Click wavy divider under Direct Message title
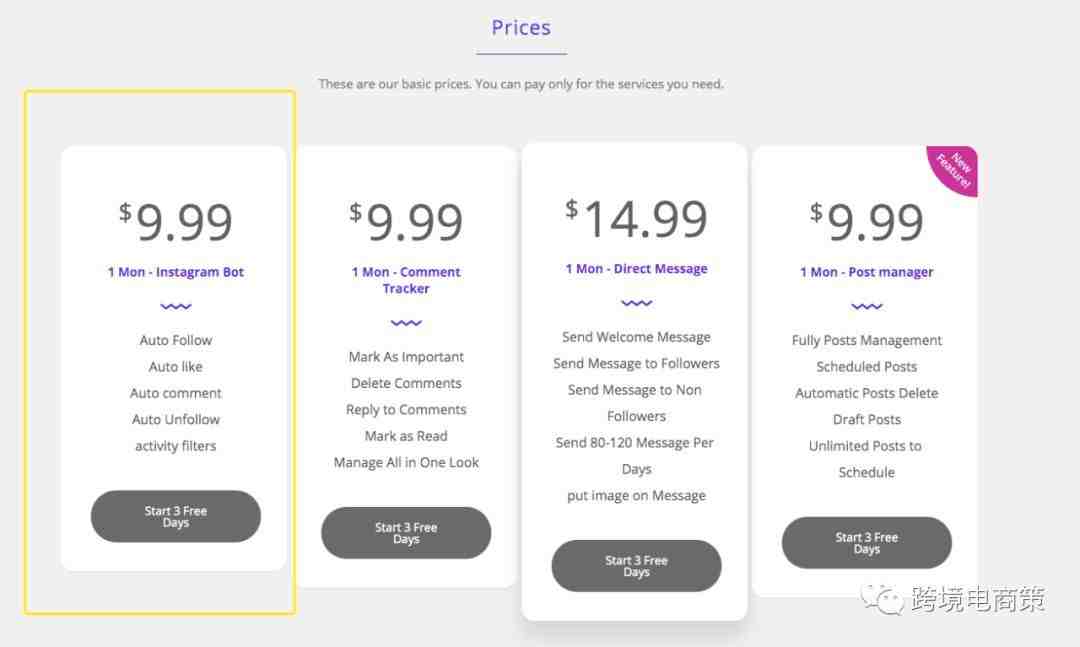Viewport: 1080px width, 647px height. 636,302
